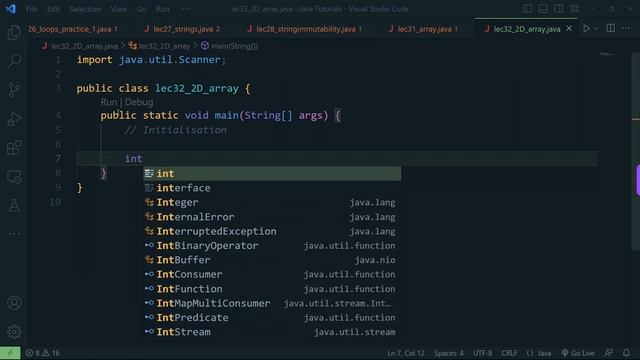Change line endings via CRLF
640x360 pixels.
click(509, 353)
